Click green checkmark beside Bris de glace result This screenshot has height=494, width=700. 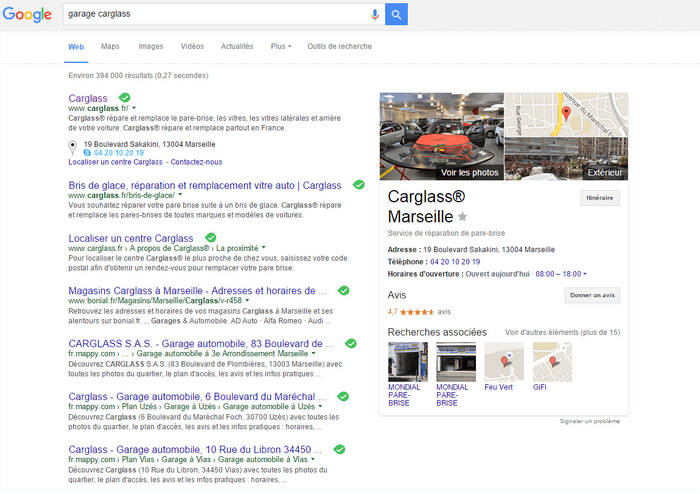tap(358, 185)
